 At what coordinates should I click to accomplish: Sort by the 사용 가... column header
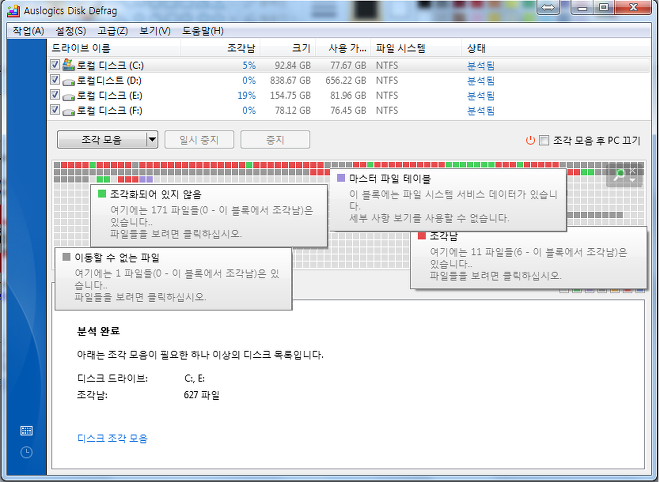click(x=343, y=48)
